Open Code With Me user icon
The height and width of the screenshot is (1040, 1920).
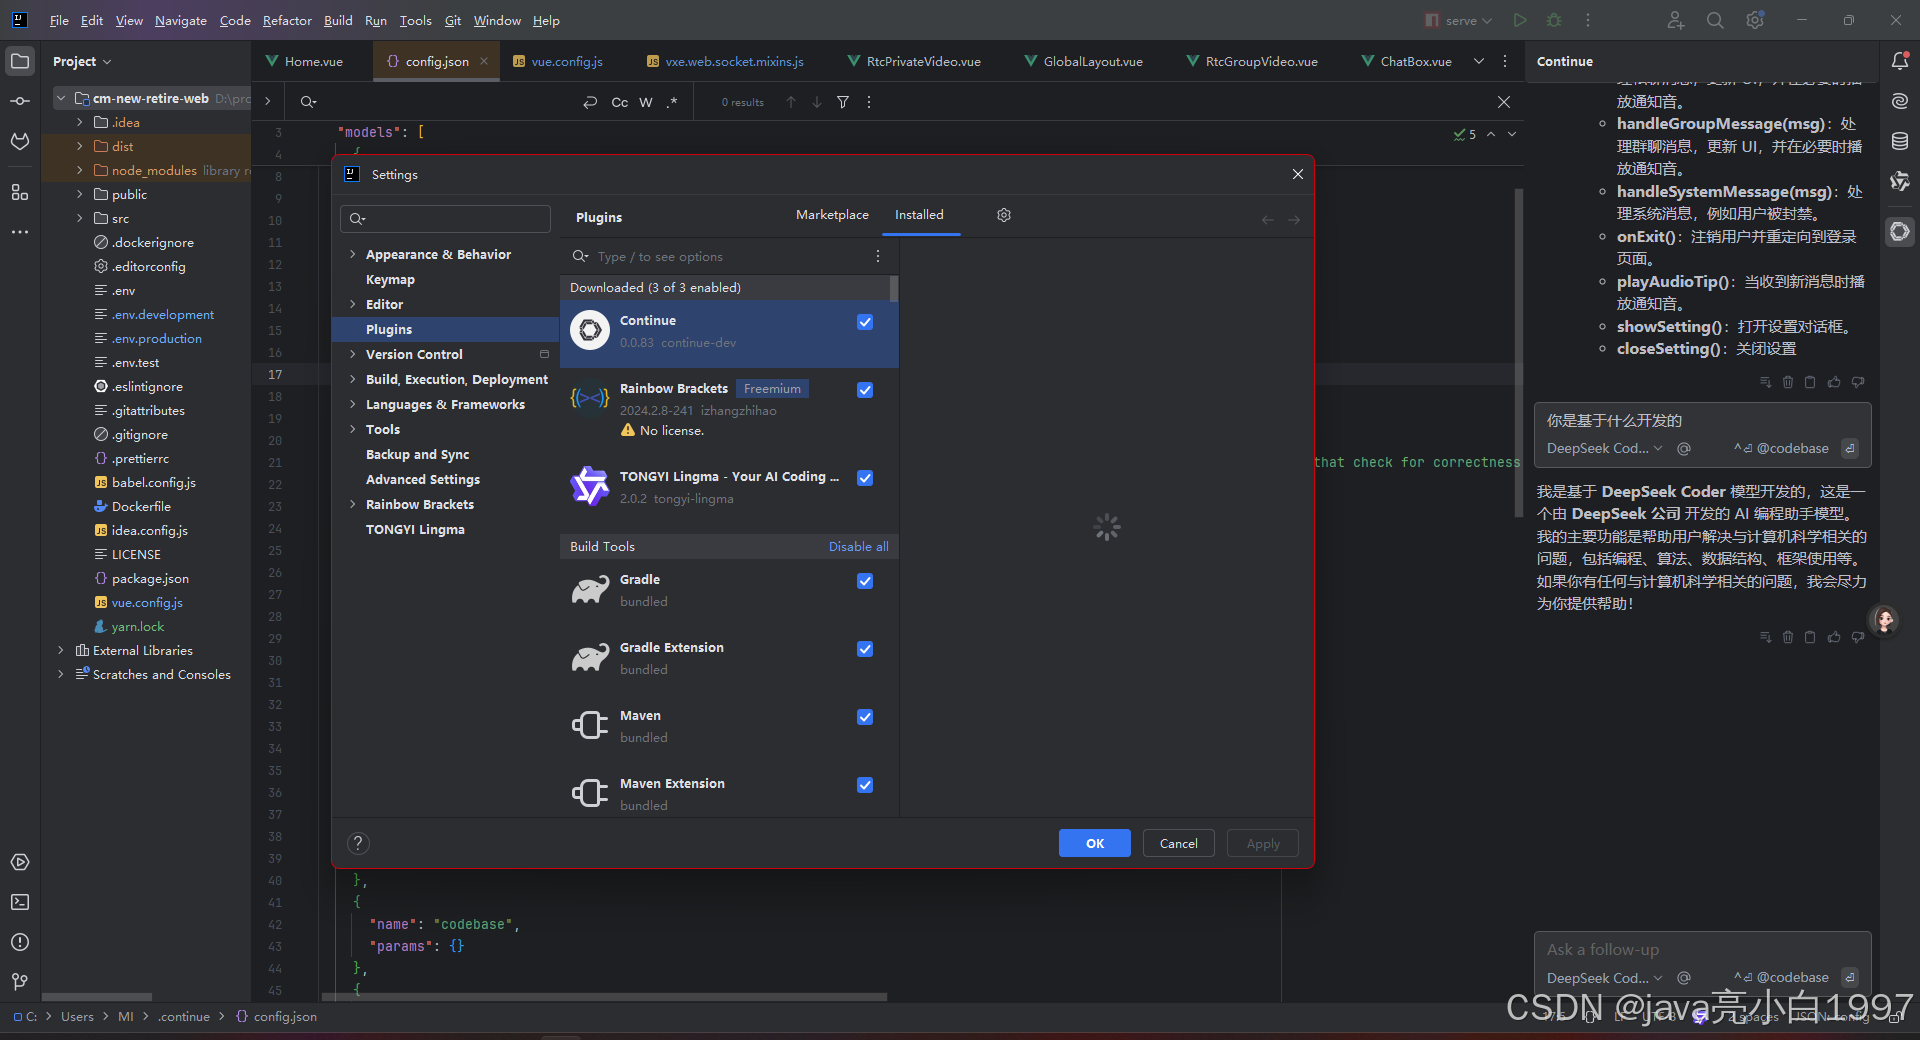(x=1676, y=20)
